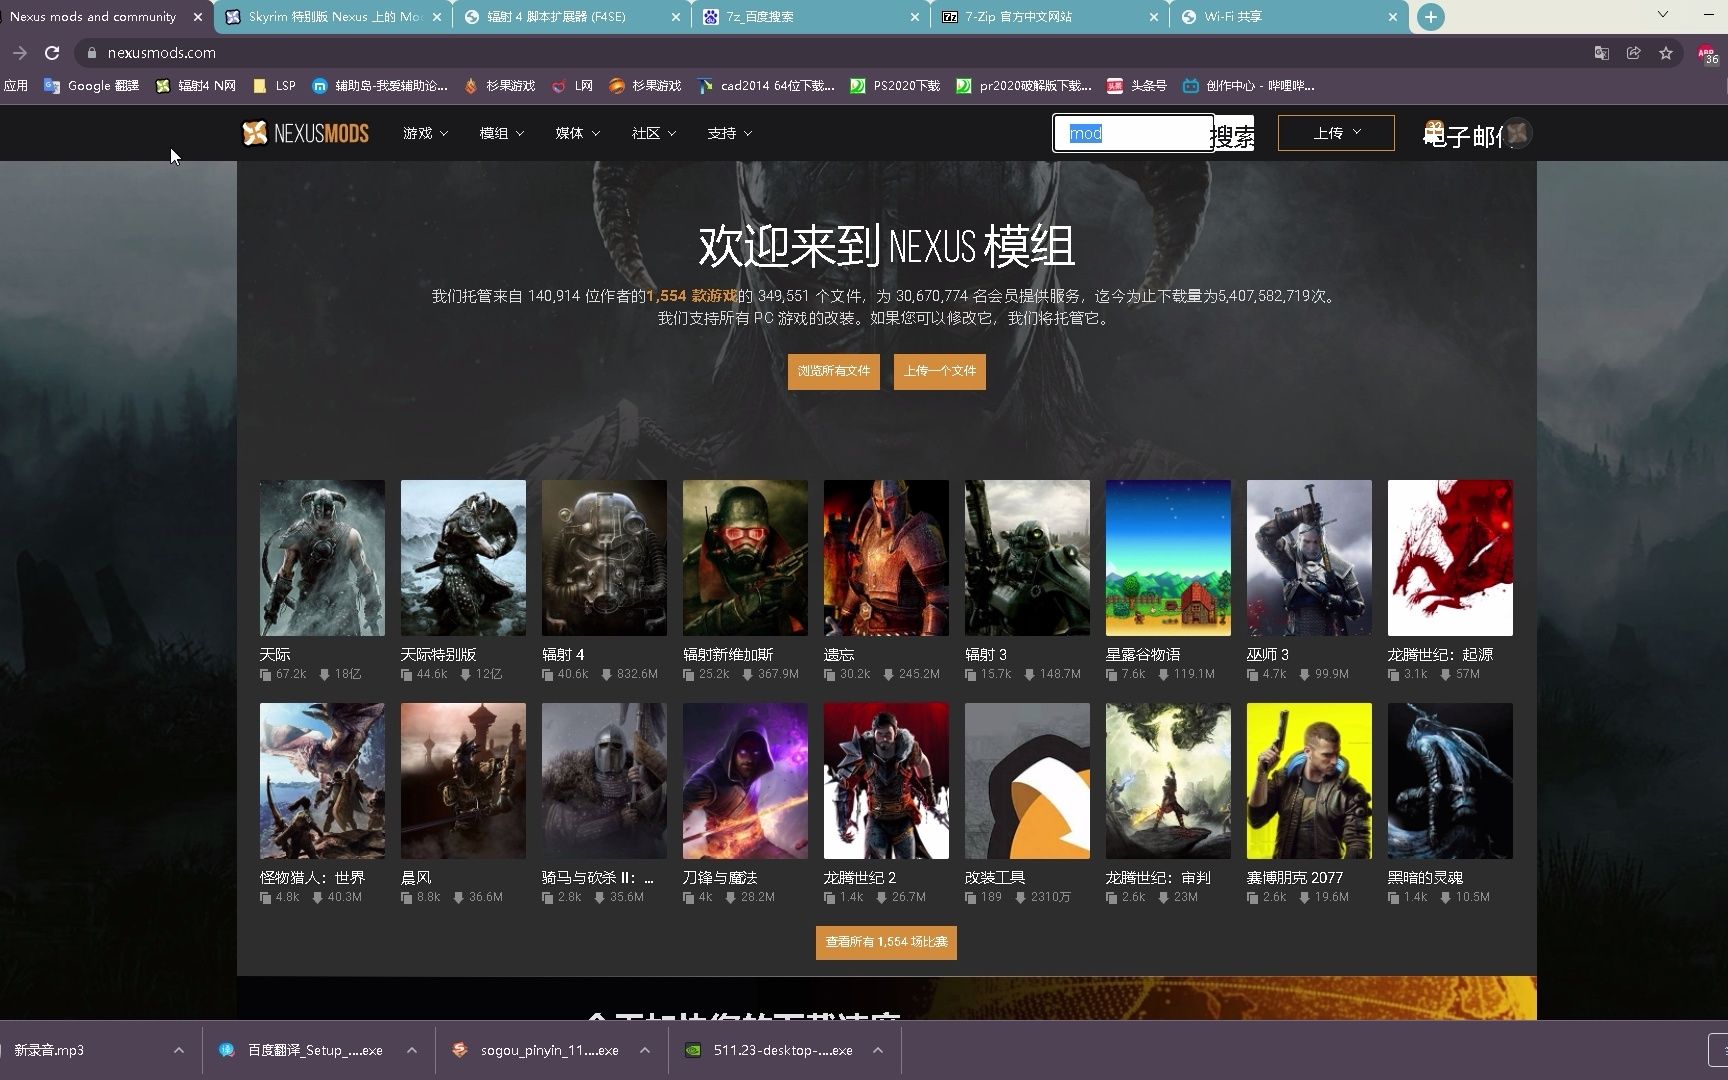Screen dimensions: 1728x1080
Task: Close the Skyrim 特别版 Nexus tab
Action: pyautogui.click(x=437, y=17)
